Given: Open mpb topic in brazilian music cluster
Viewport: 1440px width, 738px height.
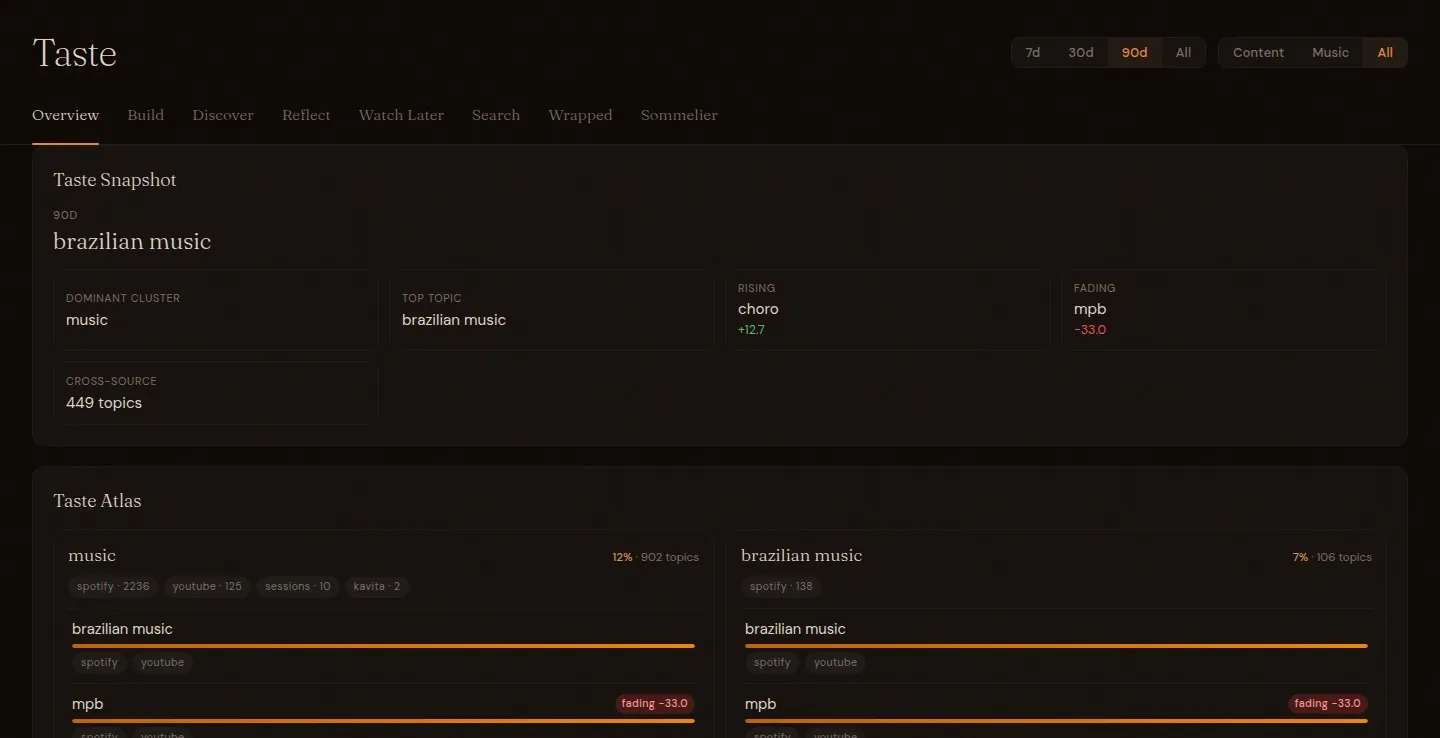Looking at the screenshot, I should point(761,704).
